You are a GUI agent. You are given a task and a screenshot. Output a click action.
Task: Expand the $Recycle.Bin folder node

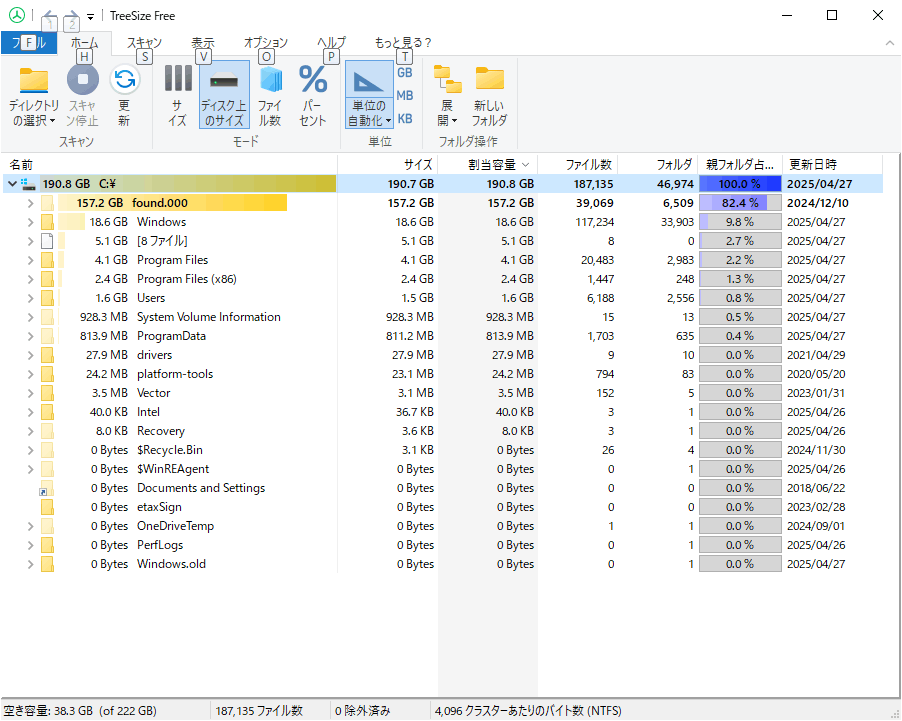(30, 450)
